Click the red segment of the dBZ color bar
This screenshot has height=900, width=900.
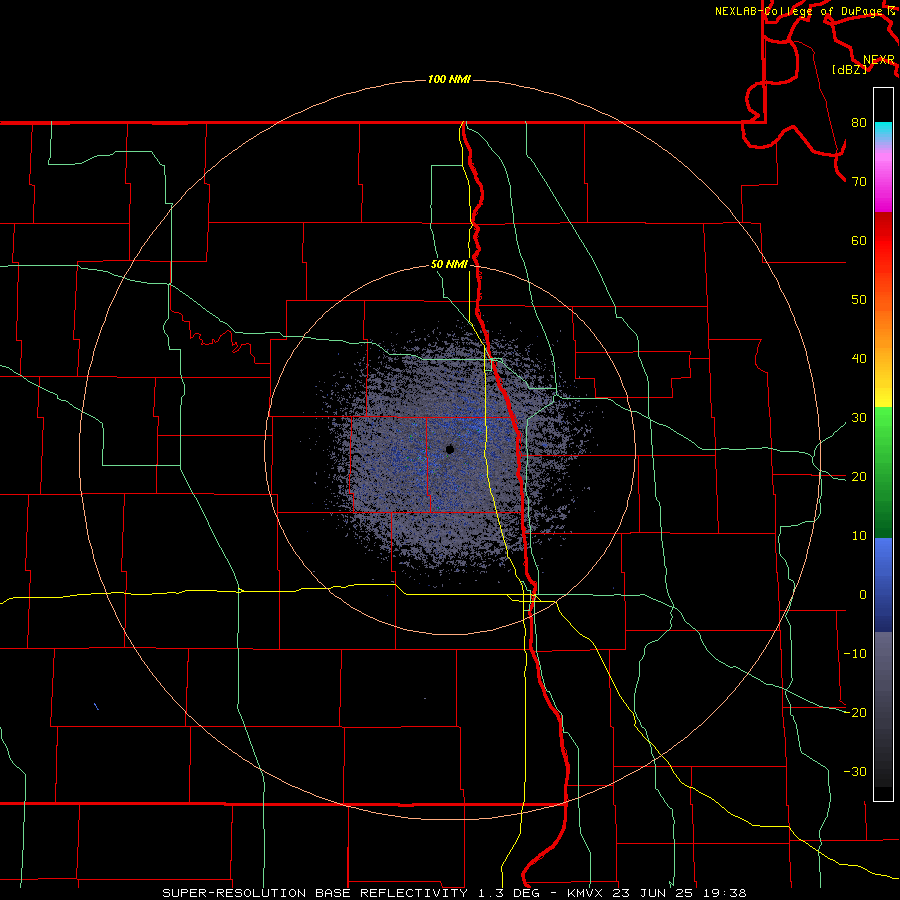[883, 241]
